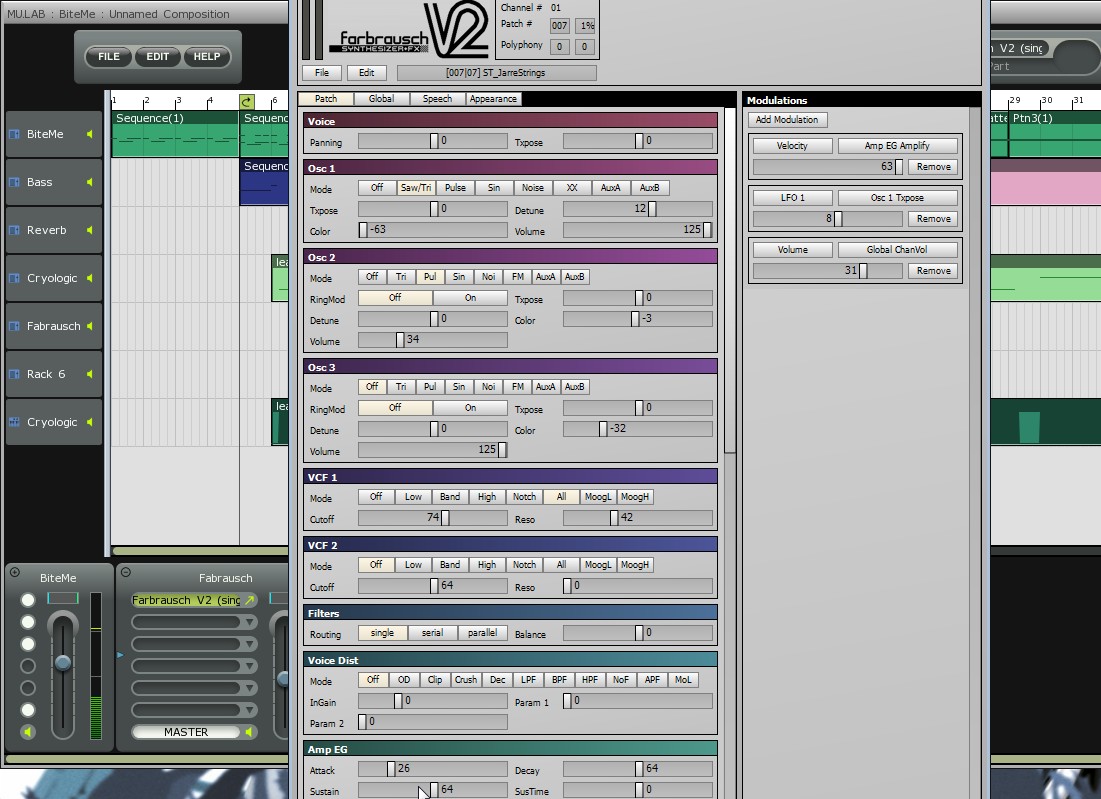Mute the Fabrausch track with its speaker icon

click(x=90, y=326)
